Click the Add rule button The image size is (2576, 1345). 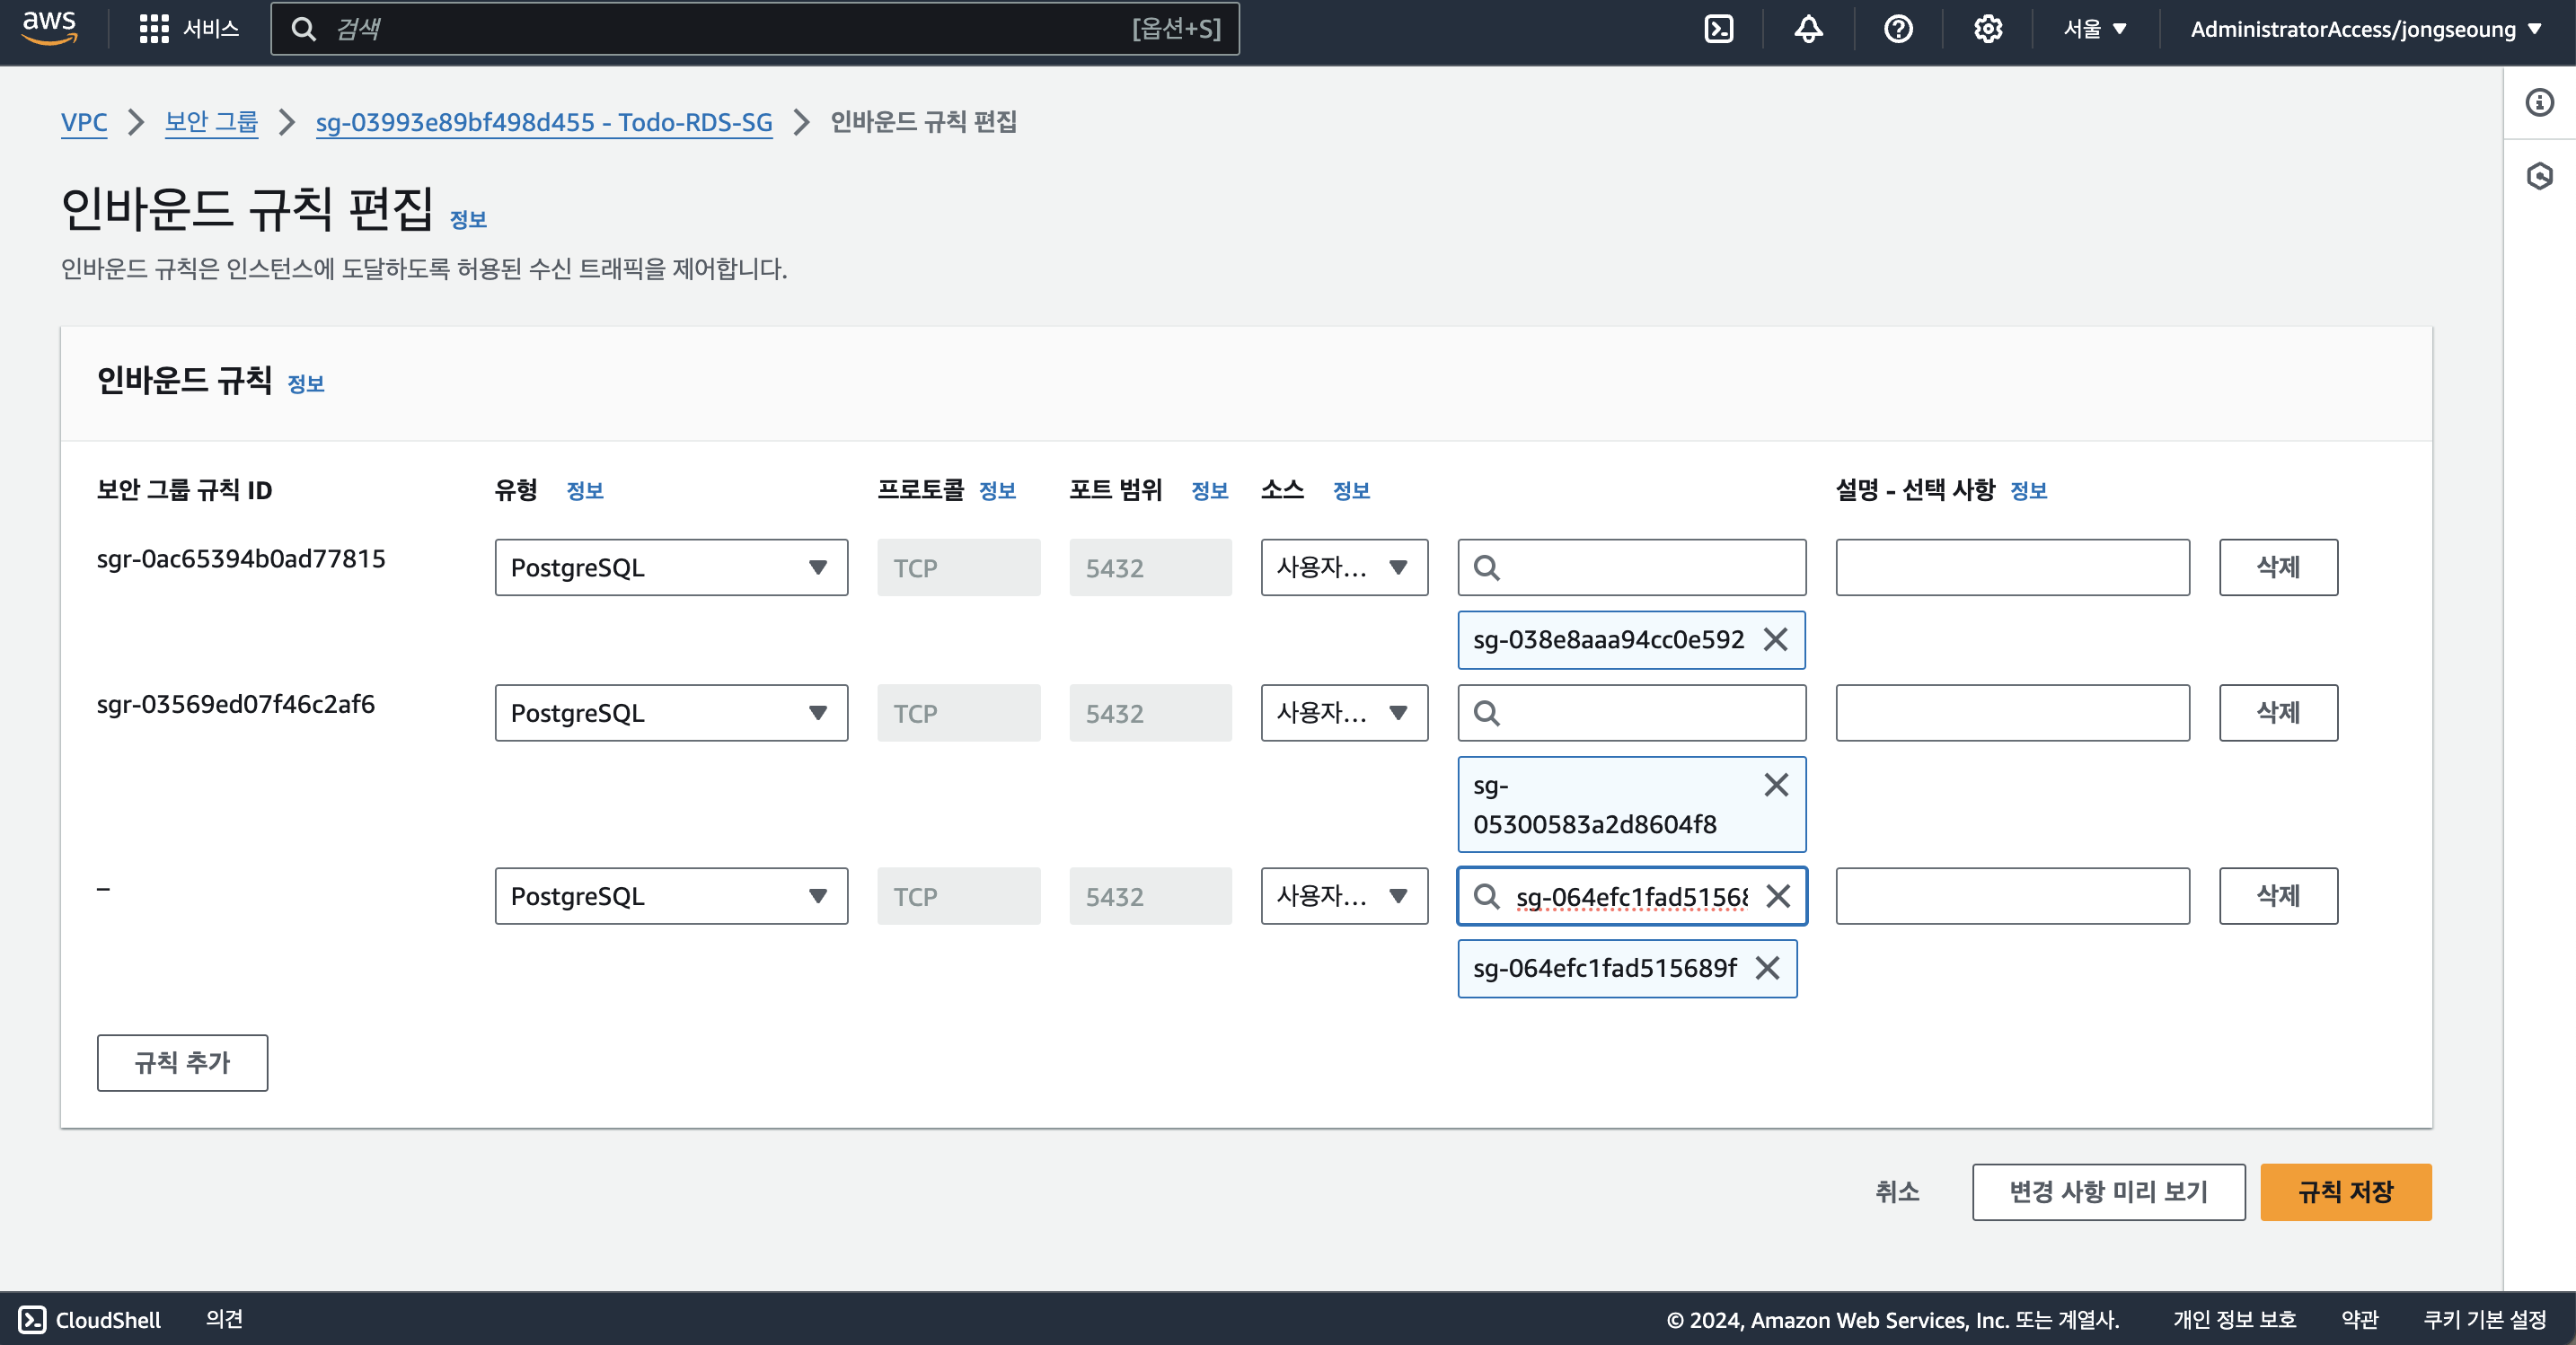[182, 1062]
